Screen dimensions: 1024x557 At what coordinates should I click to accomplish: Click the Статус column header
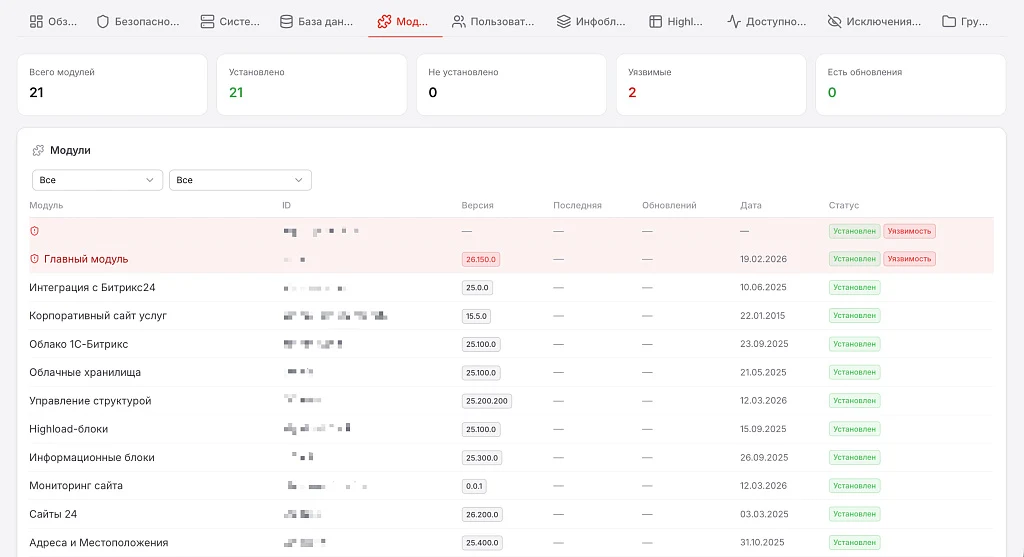pos(844,205)
